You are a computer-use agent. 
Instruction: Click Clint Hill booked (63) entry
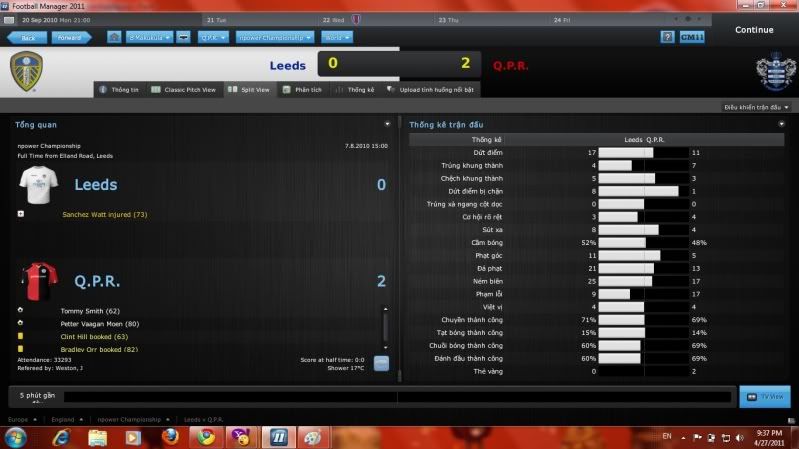click(94, 336)
